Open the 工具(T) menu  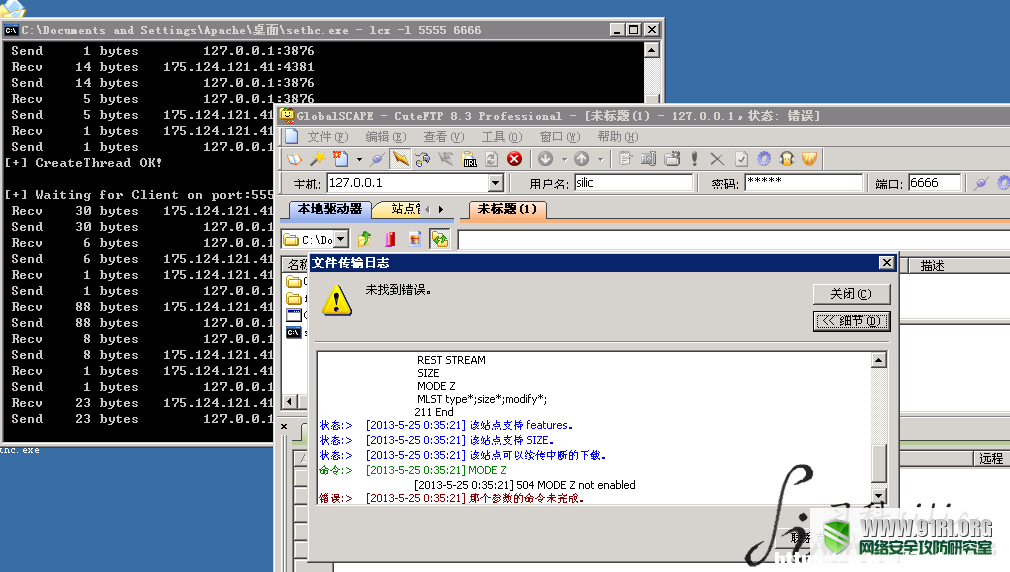502,137
